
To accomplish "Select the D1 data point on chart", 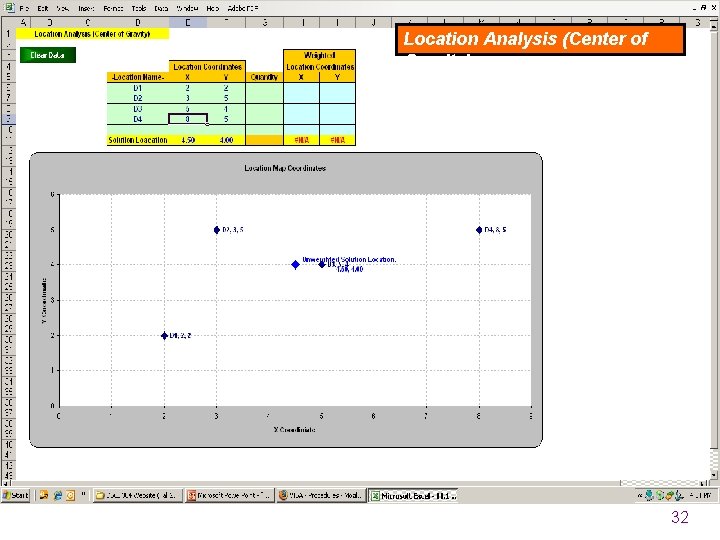I will coord(164,336).
